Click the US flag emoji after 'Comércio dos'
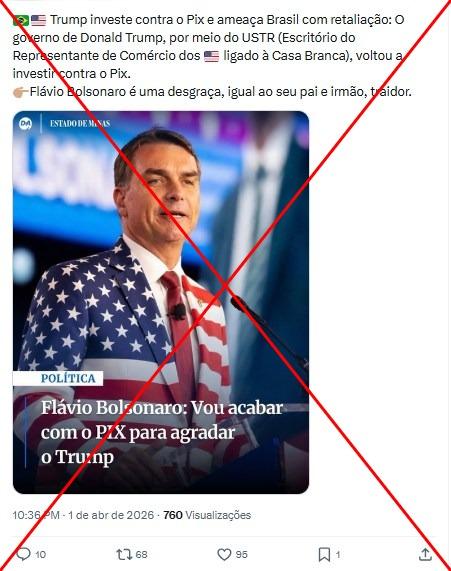 pyautogui.click(x=212, y=56)
